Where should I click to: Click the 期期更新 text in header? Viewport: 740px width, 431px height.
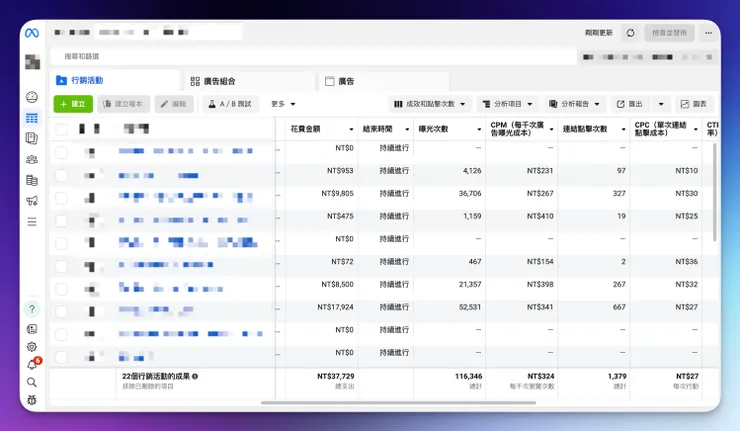pyautogui.click(x=598, y=33)
